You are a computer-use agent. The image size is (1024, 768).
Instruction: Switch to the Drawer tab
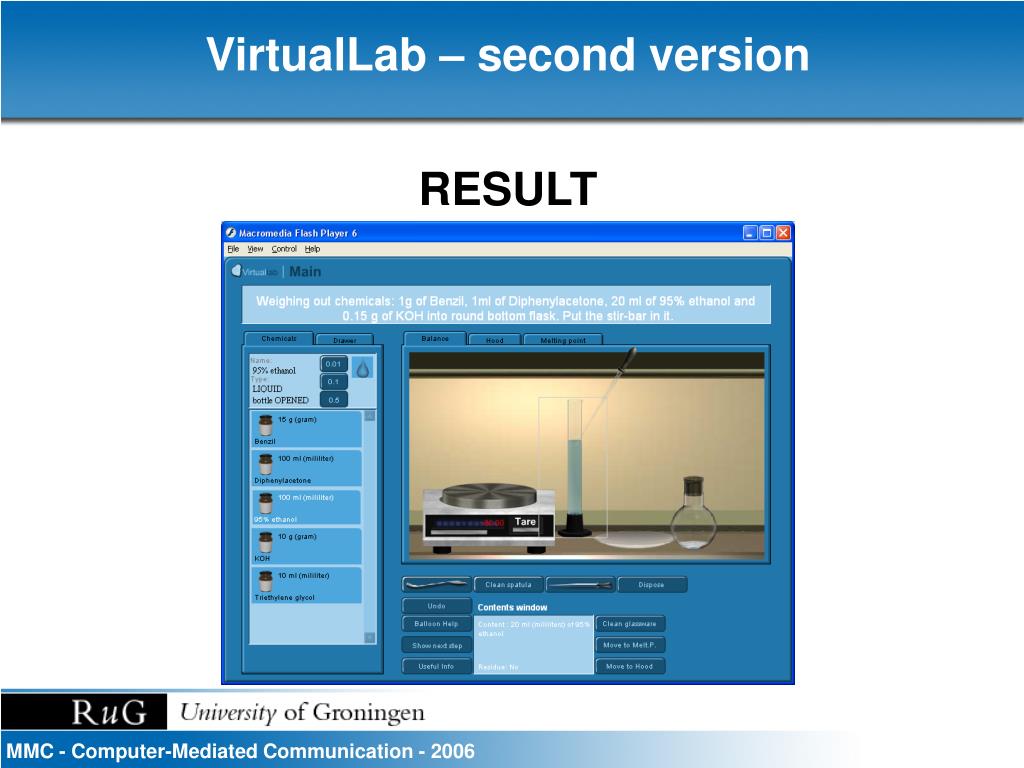345,340
